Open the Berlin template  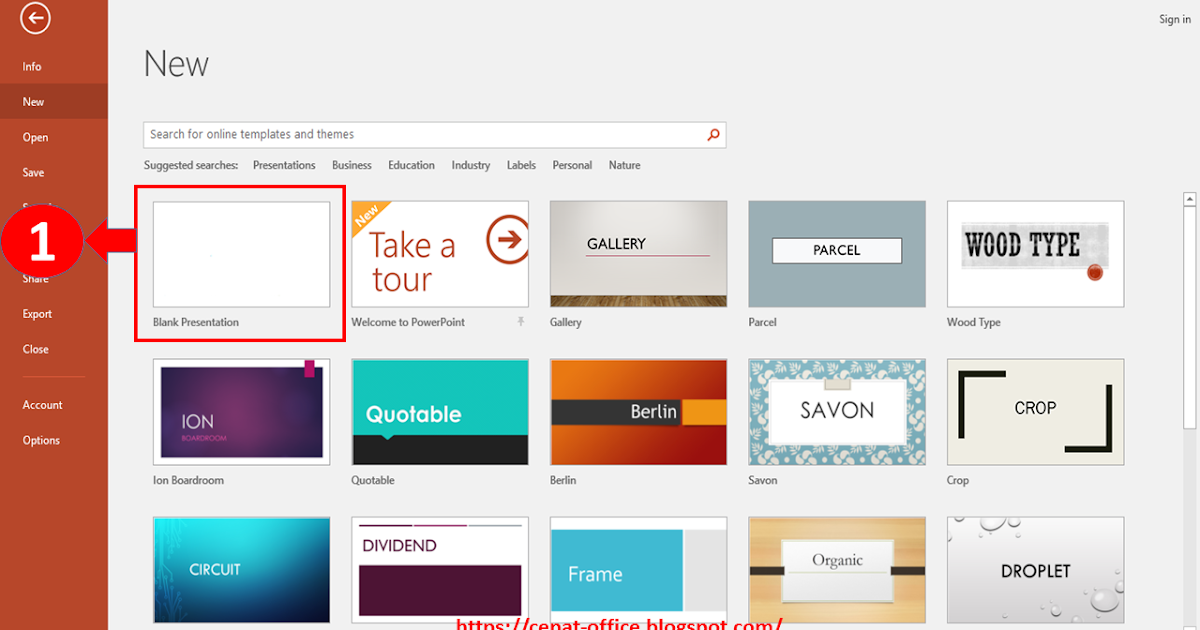[x=638, y=412]
